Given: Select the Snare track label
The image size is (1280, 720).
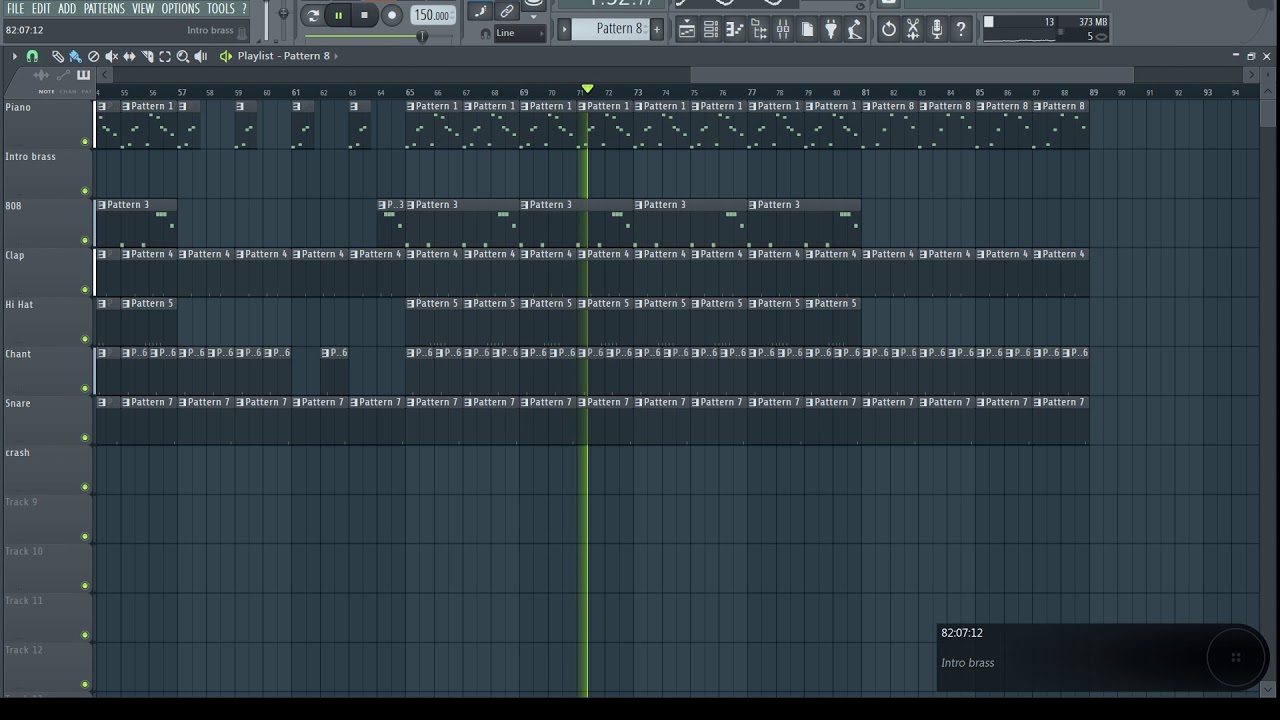Looking at the screenshot, I should click(18, 403).
